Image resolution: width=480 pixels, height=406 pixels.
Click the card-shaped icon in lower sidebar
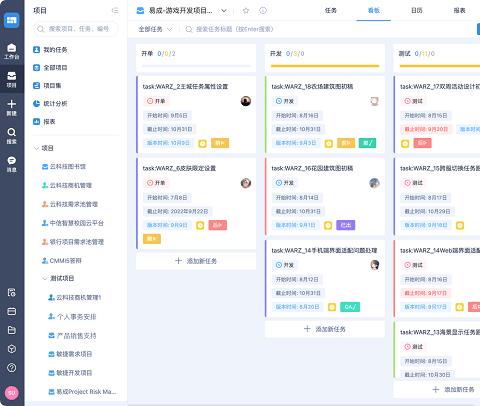[12, 311]
